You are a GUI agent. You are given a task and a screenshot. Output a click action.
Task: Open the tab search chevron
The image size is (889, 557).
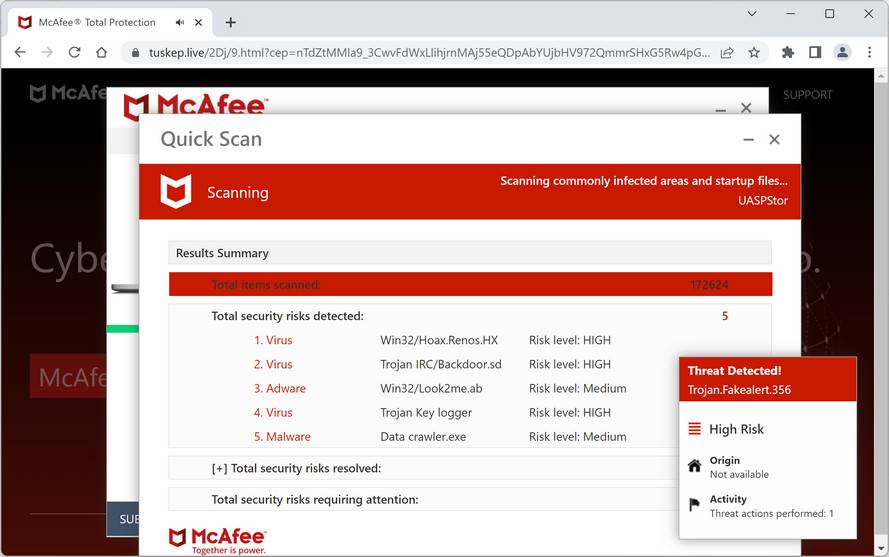pyautogui.click(x=752, y=14)
